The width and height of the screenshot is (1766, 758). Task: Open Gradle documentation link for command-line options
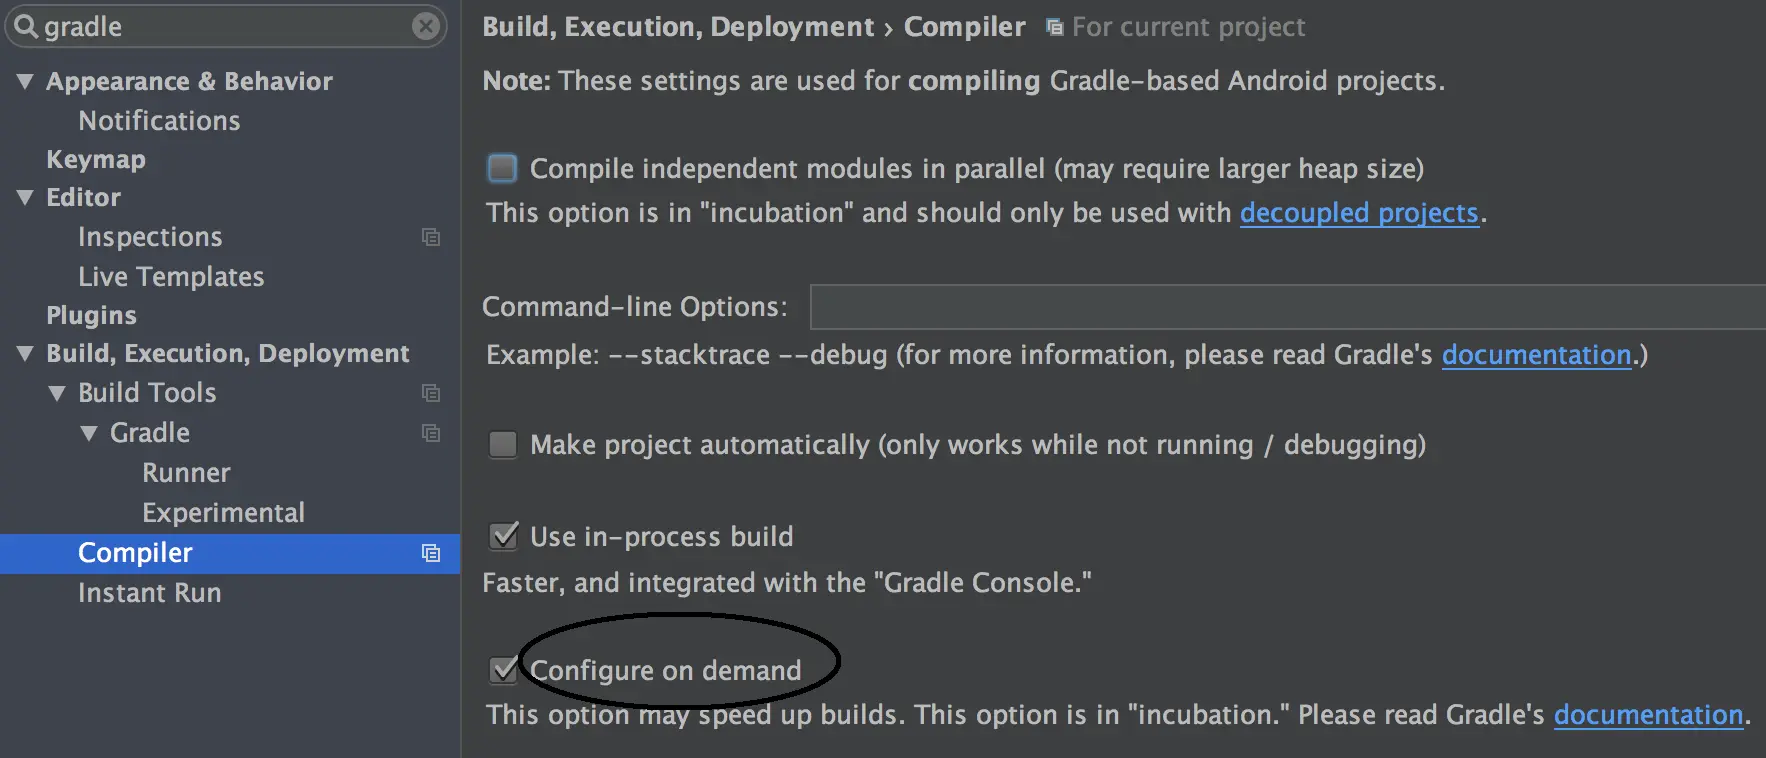pos(1536,355)
